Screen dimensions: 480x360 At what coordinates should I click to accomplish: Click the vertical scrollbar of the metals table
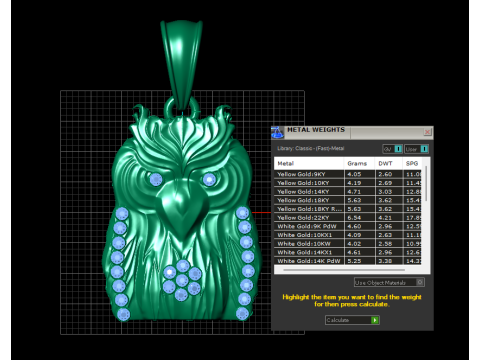426,184
